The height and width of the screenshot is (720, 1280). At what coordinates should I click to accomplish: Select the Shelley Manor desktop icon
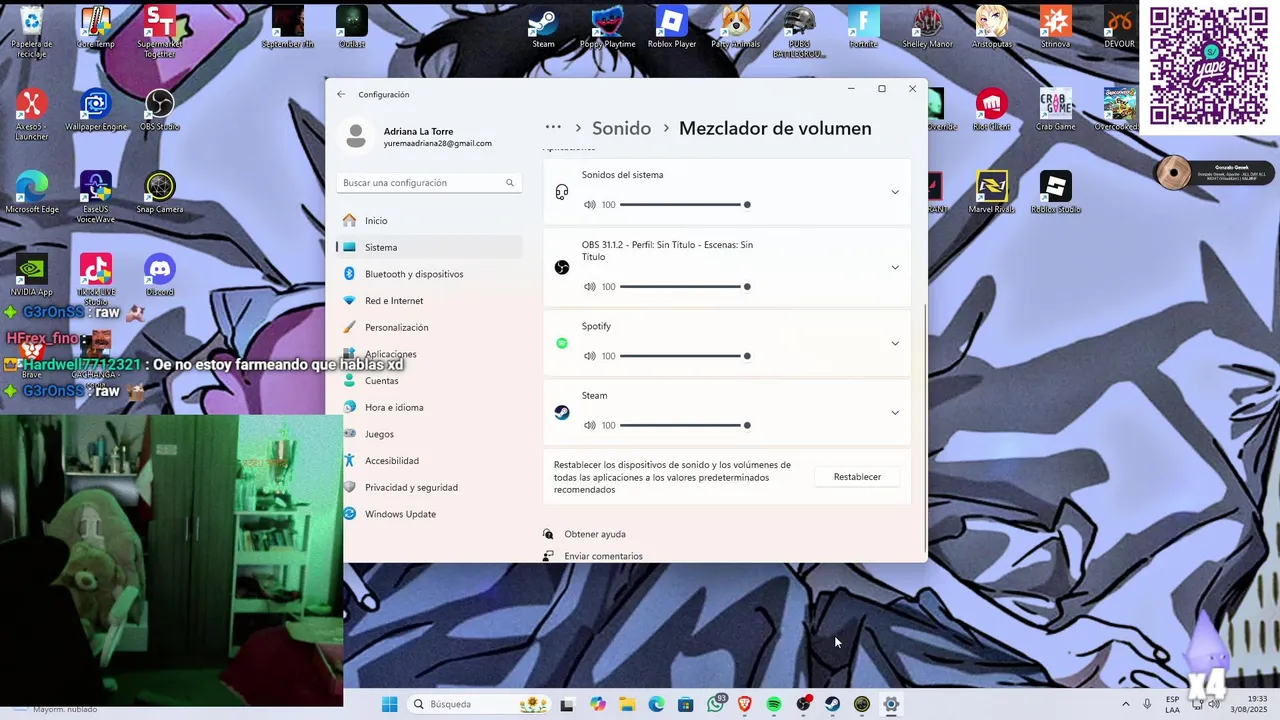point(927,28)
